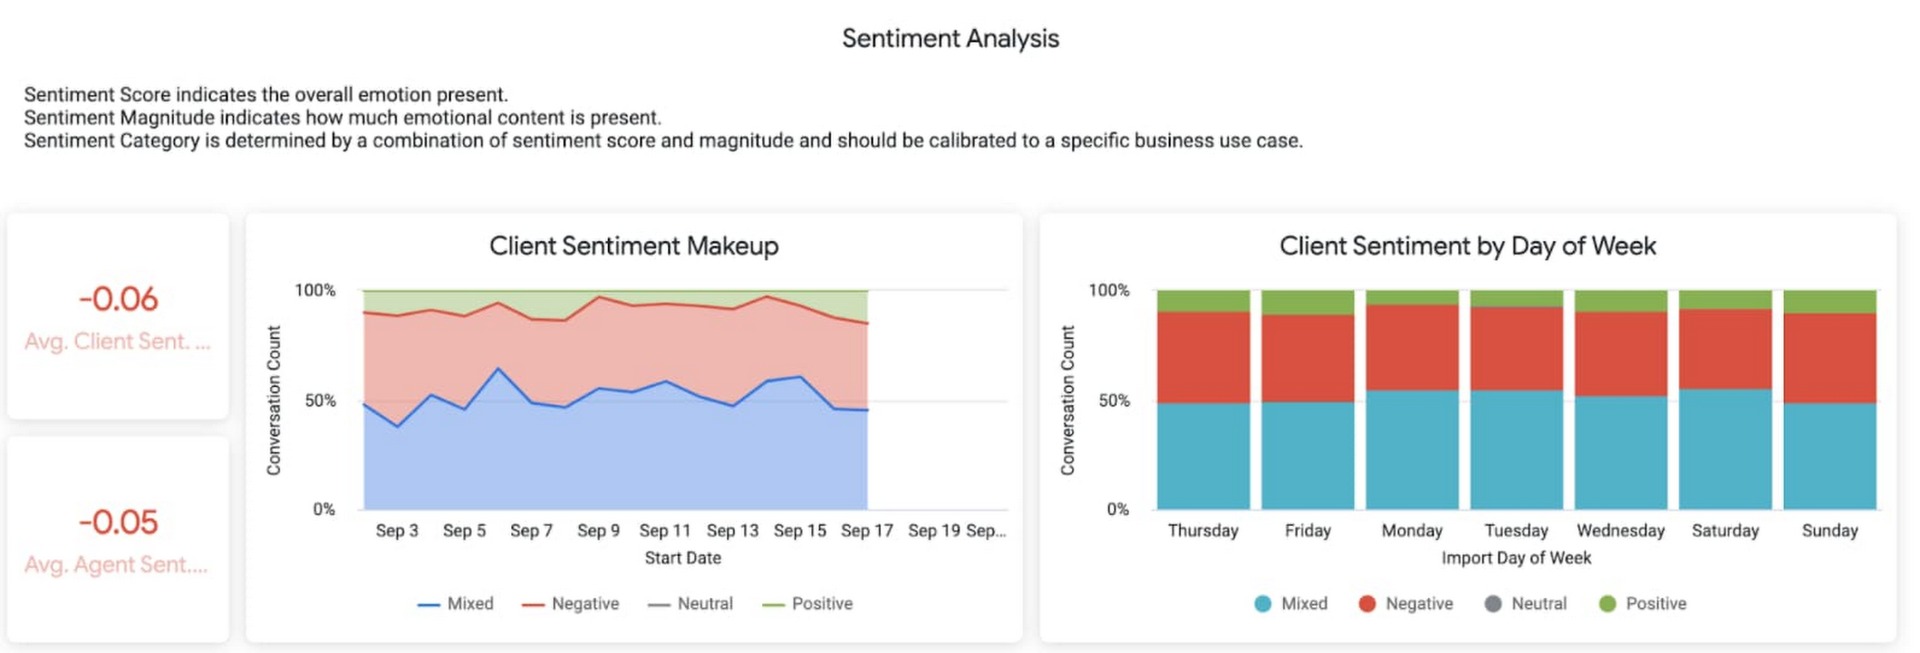
Task: Click the Friday label under the bar chart
Action: (x=1307, y=531)
